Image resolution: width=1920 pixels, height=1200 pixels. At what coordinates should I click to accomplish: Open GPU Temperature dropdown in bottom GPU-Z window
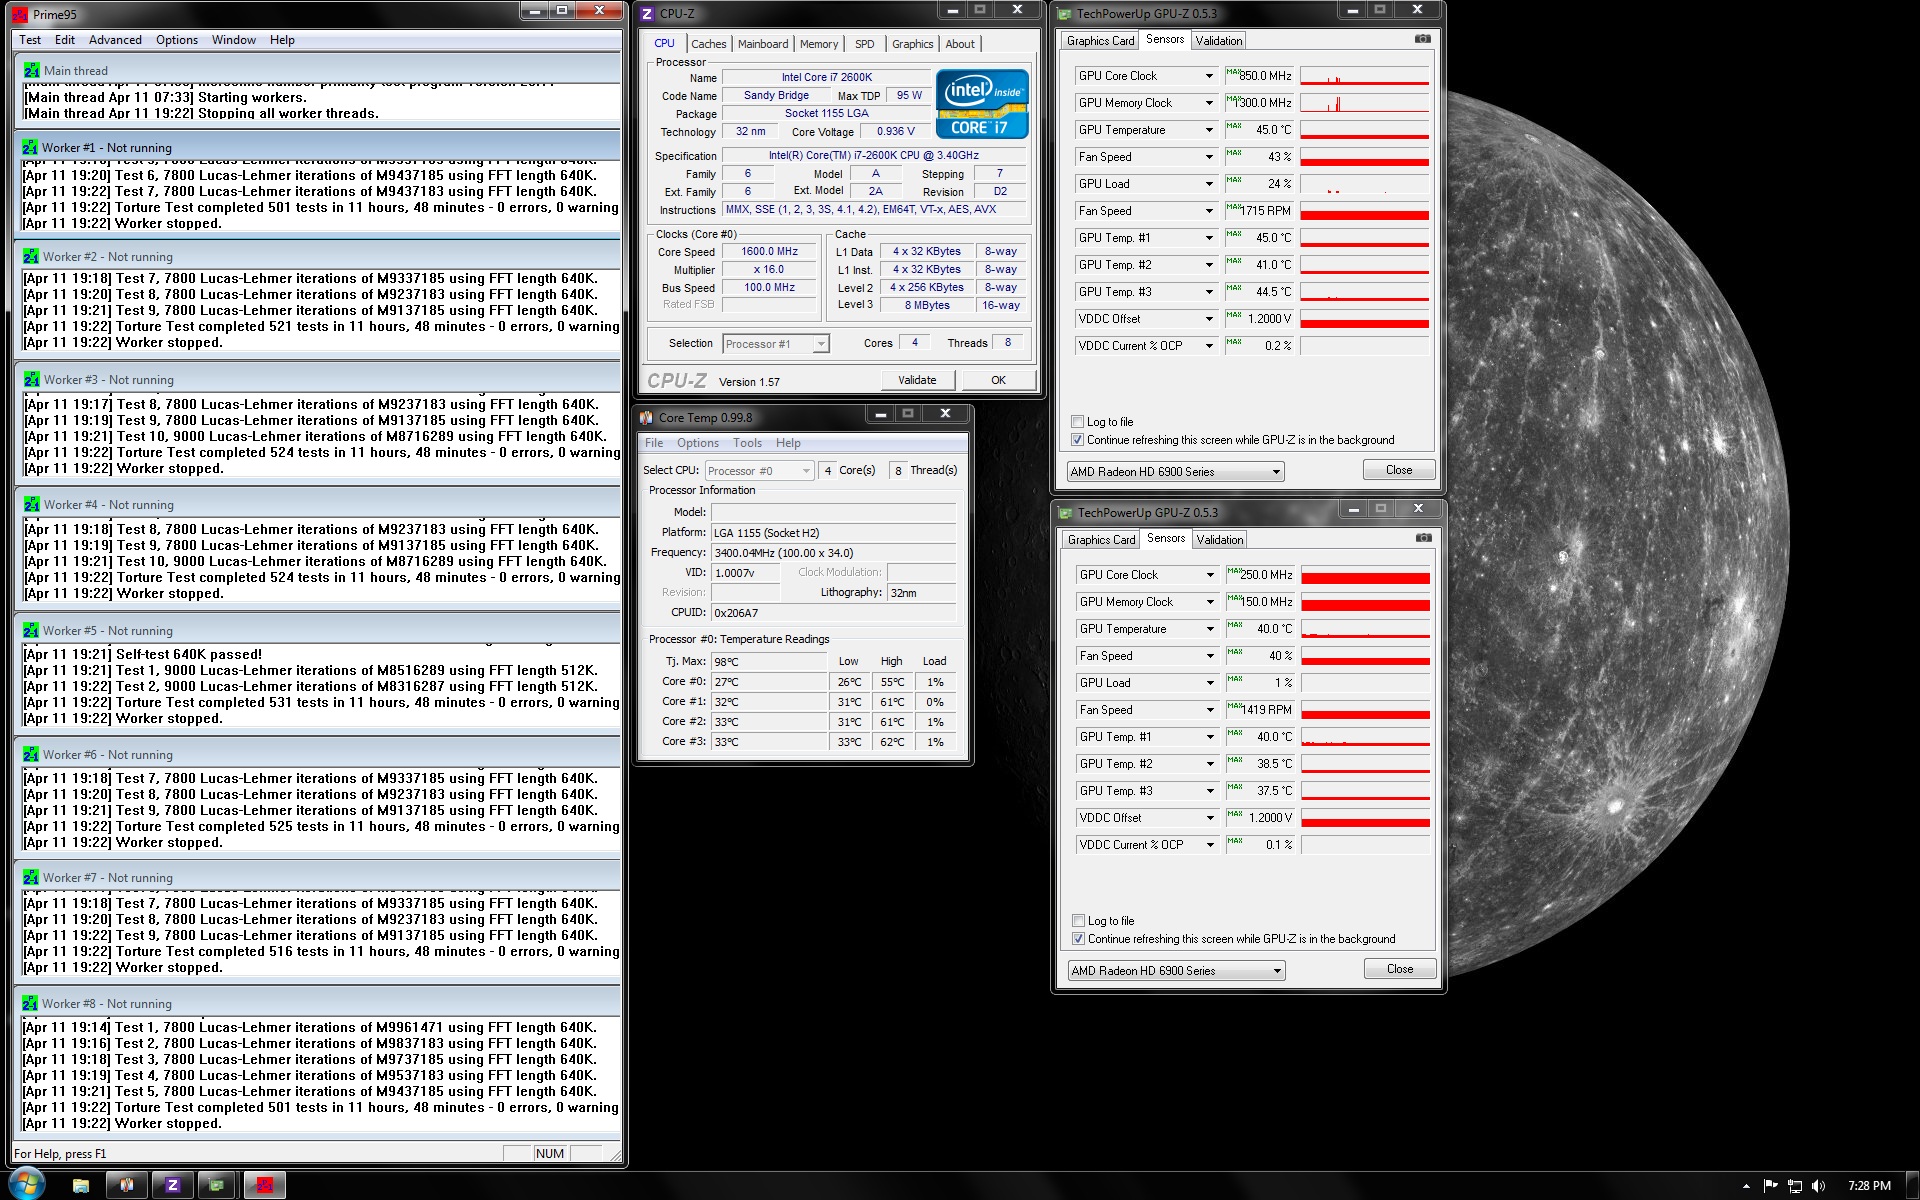pos(1209,629)
